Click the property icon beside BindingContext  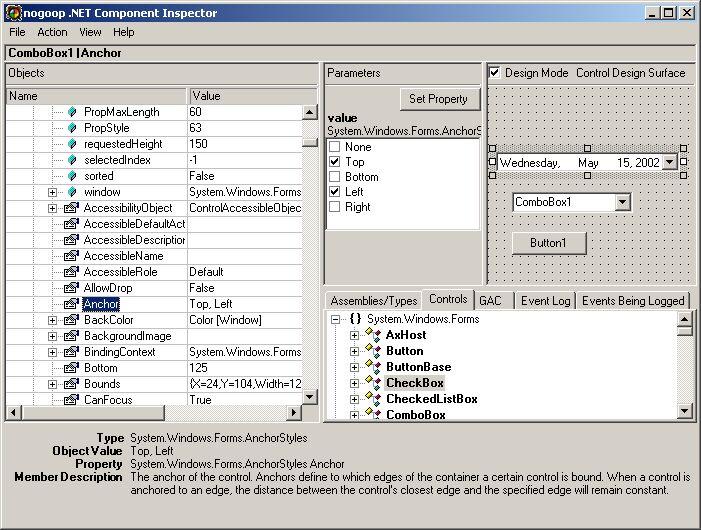point(72,352)
